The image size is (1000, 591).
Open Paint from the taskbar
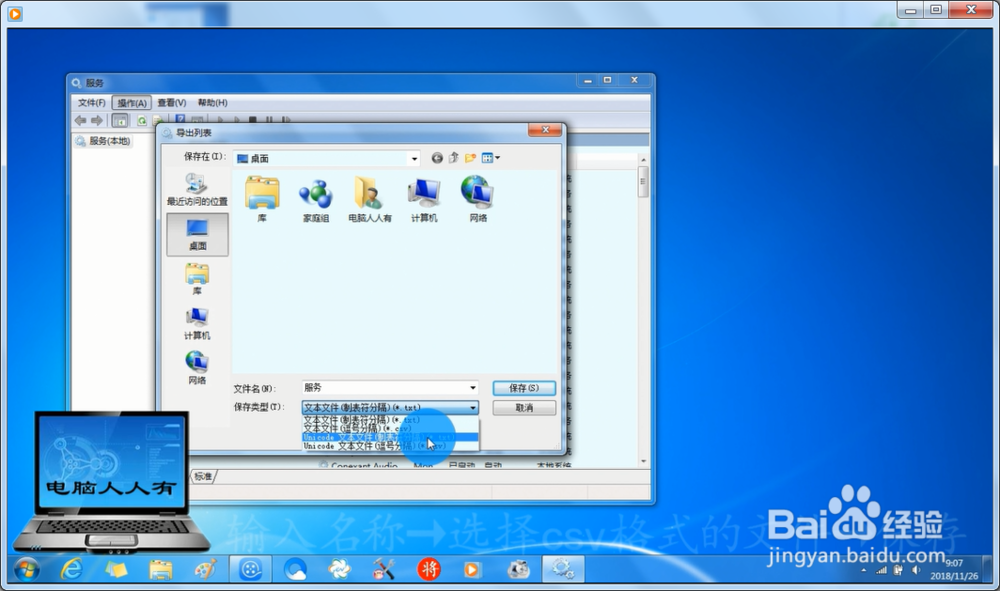(205, 569)
